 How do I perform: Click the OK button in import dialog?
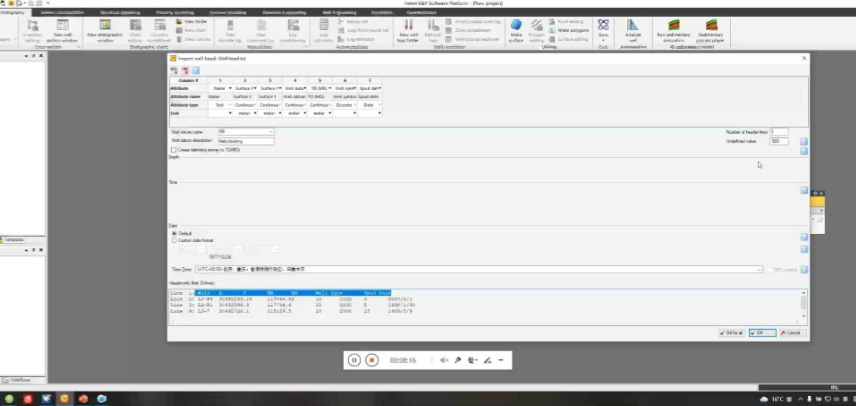761,332
